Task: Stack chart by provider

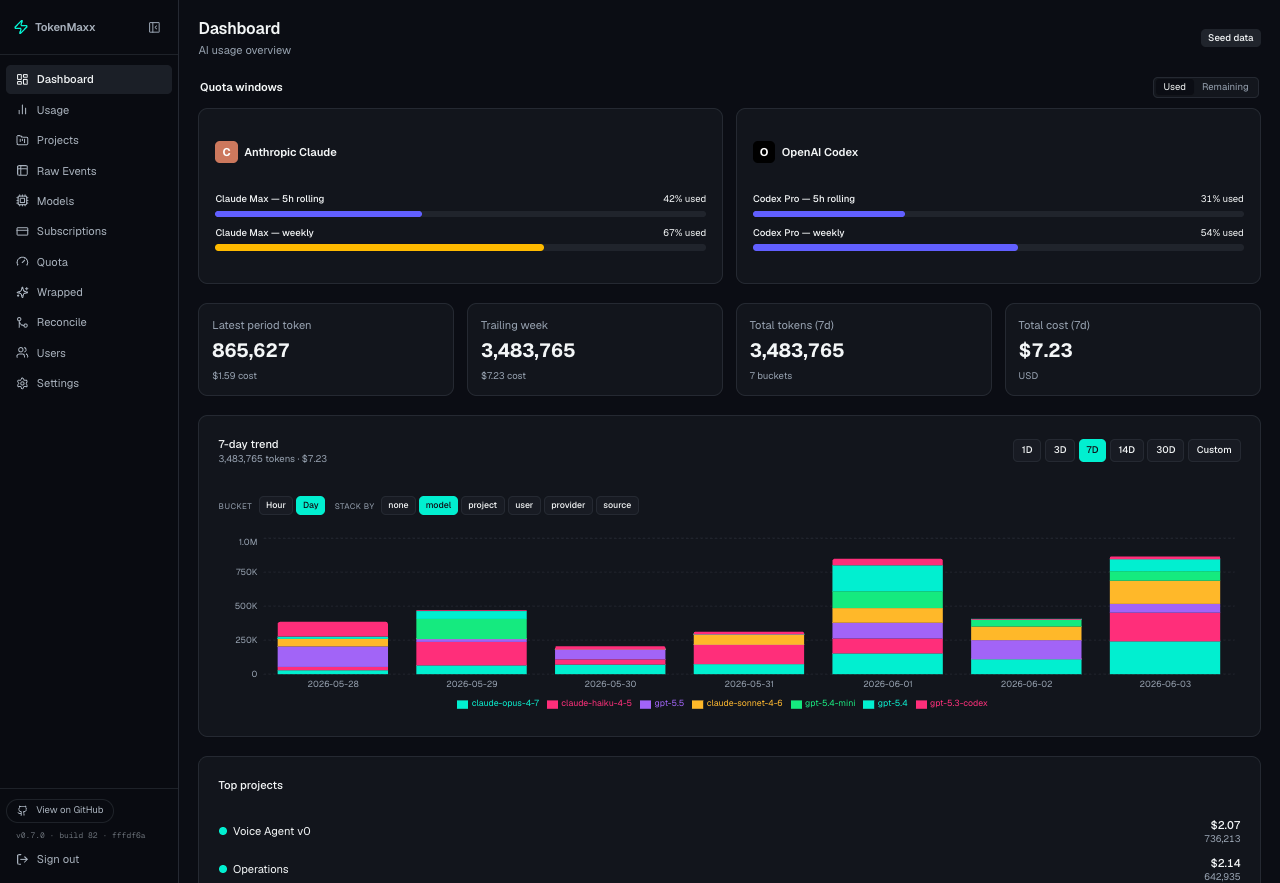Action: (568, 505)
